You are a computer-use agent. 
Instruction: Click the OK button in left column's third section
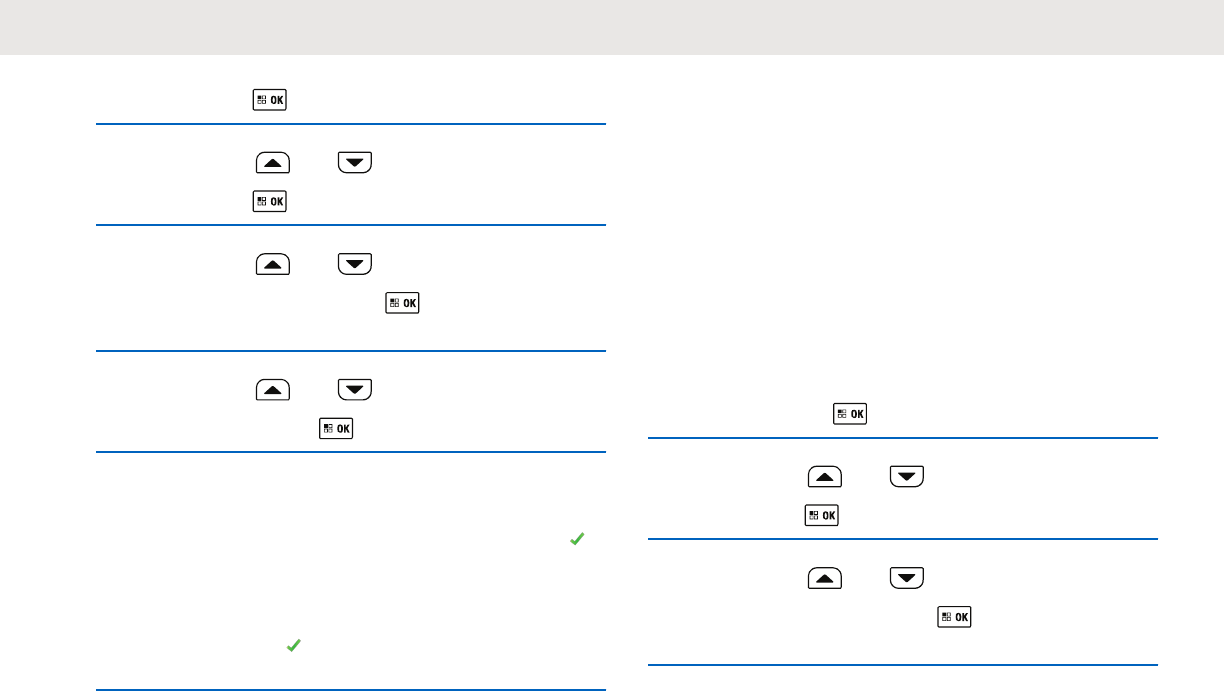[402, 302]
